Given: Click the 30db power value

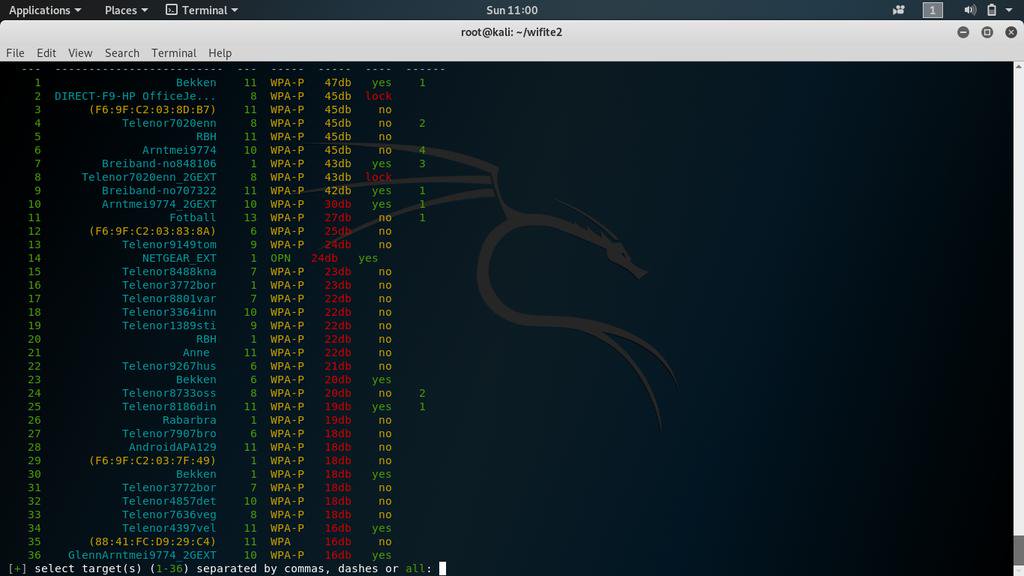Looking at the screenshot, I should click(x=338, y=204).
